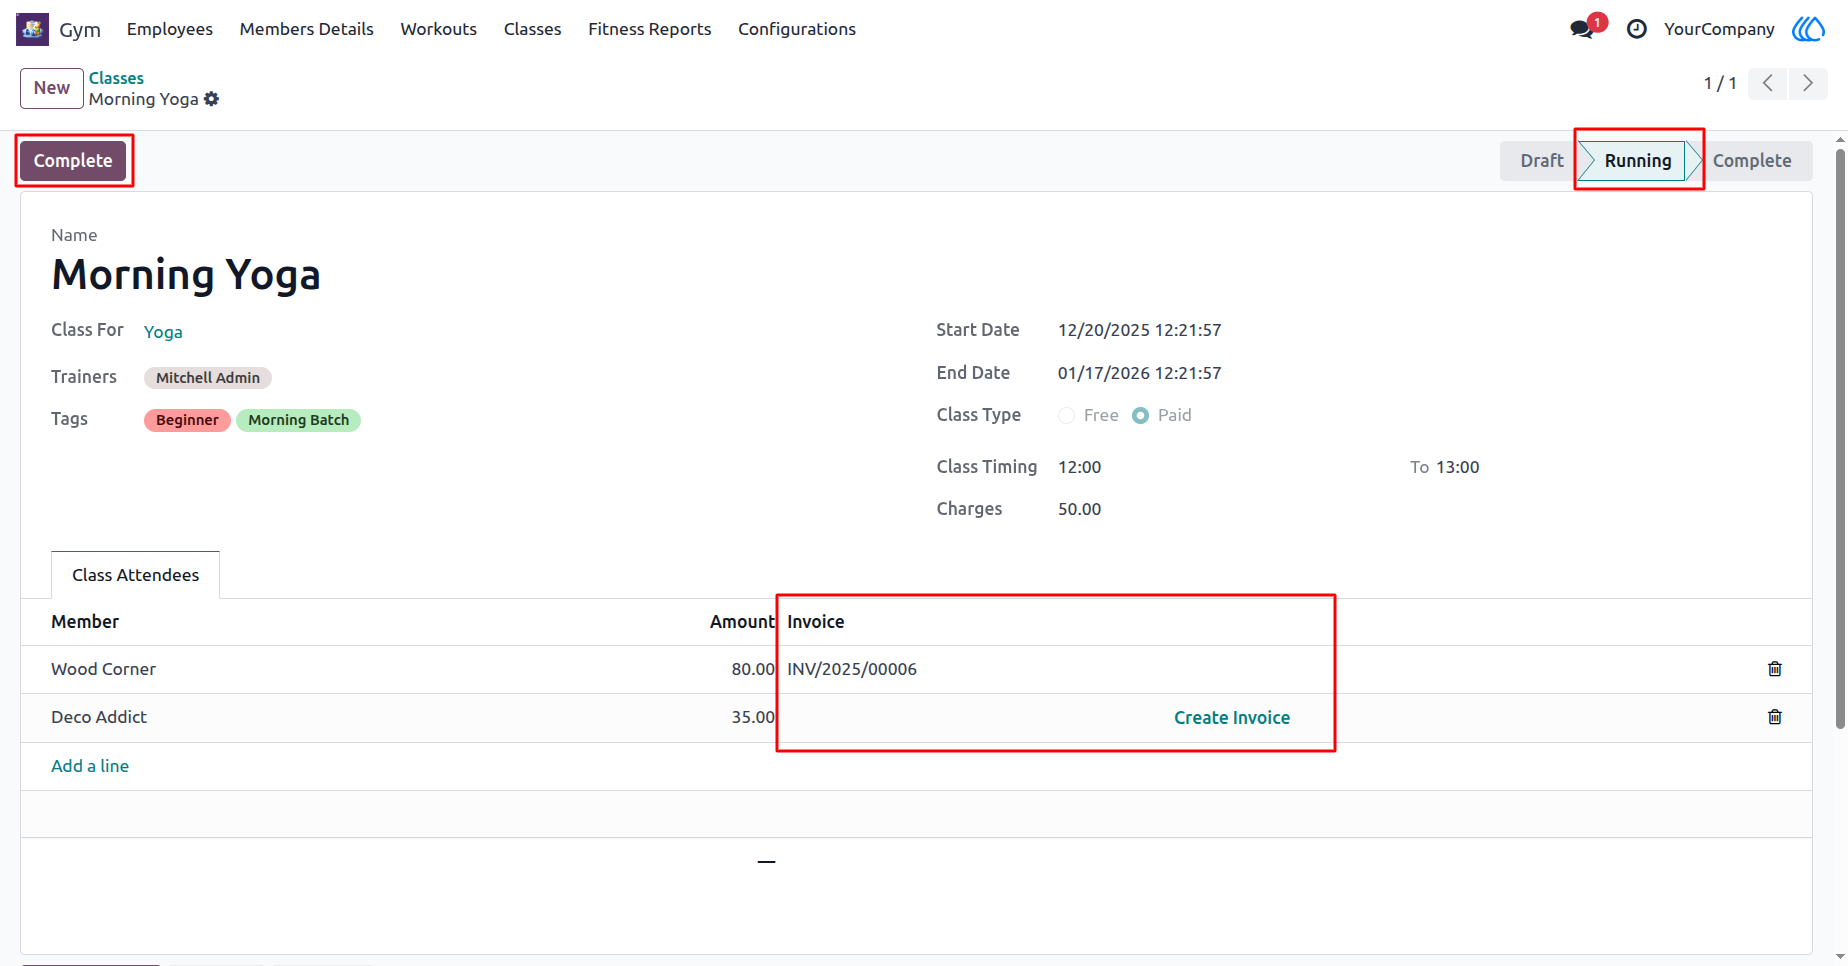
Task: Click Add a line link
Action: [90, 766]
